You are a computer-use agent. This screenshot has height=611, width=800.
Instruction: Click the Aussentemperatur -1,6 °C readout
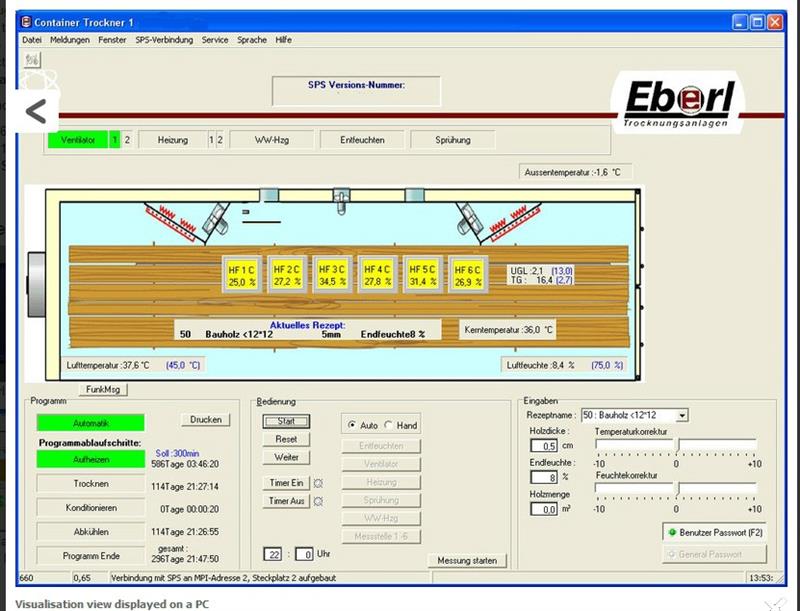coord(576,172)
